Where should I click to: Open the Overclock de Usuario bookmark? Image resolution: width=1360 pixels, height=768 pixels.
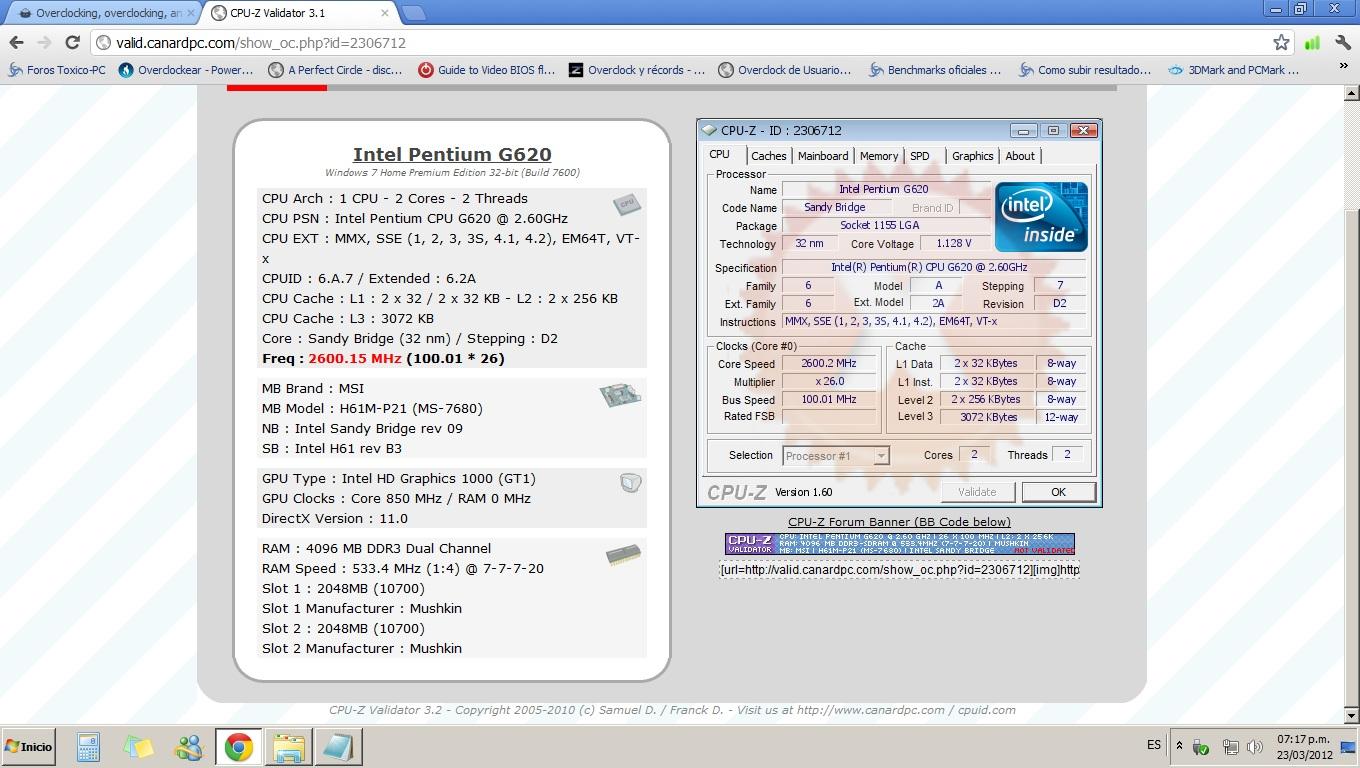point(784,70)
